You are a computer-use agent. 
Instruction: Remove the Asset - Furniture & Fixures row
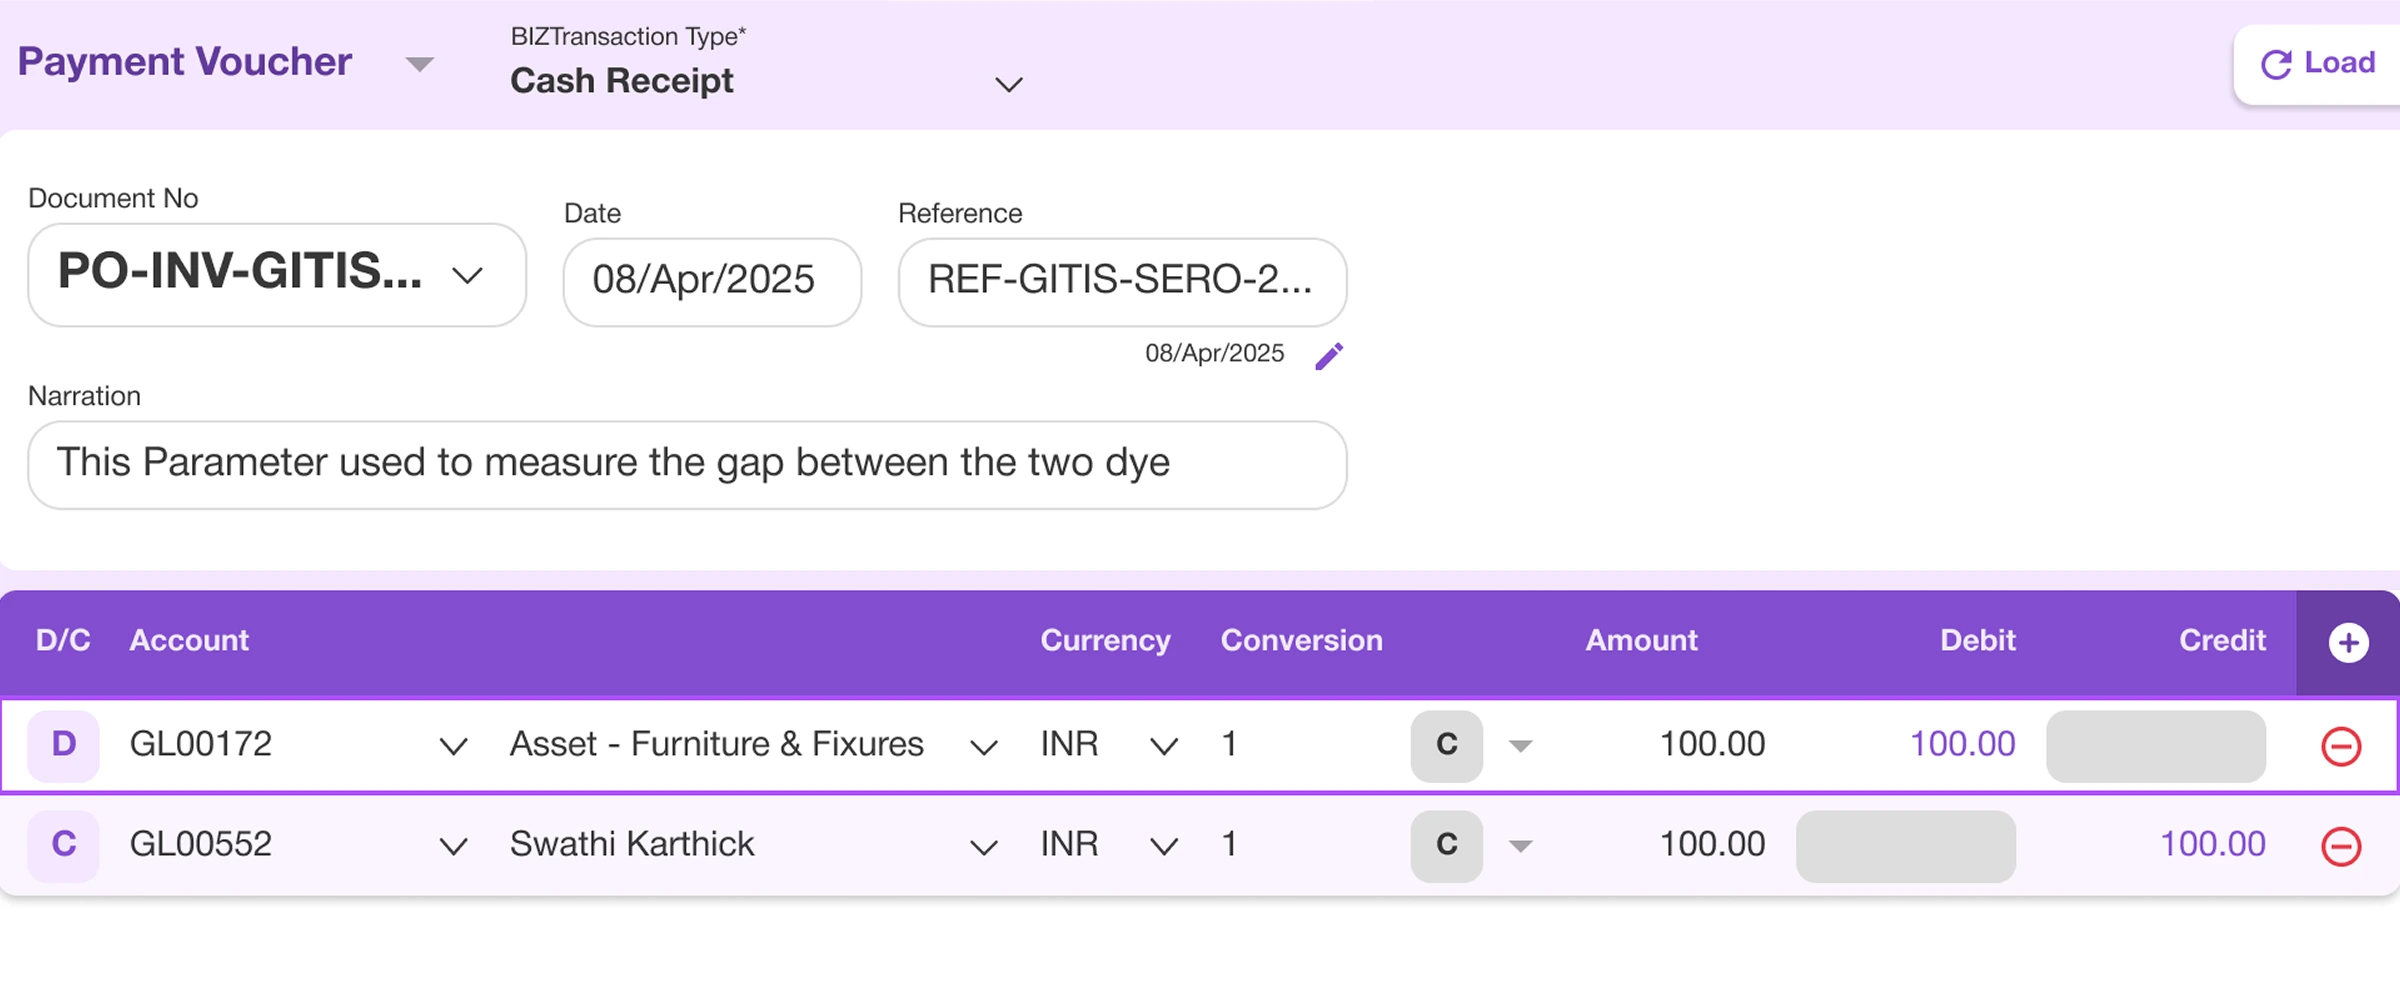tap(2340, 745)
